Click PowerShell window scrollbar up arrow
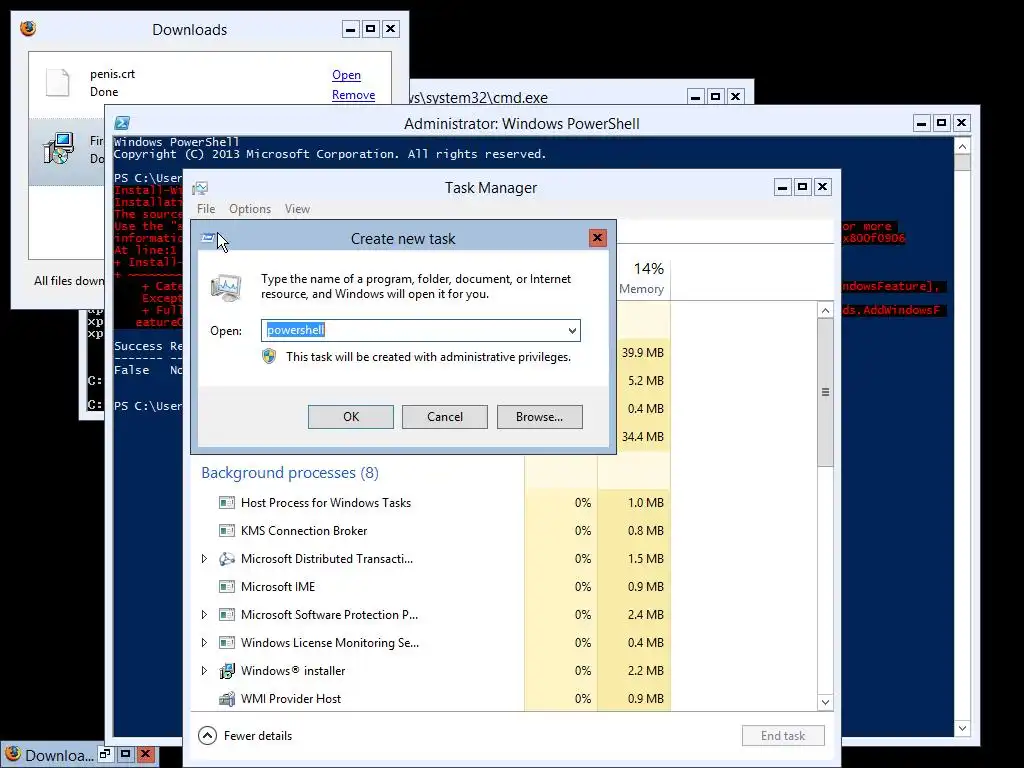 tap(963, 146)
